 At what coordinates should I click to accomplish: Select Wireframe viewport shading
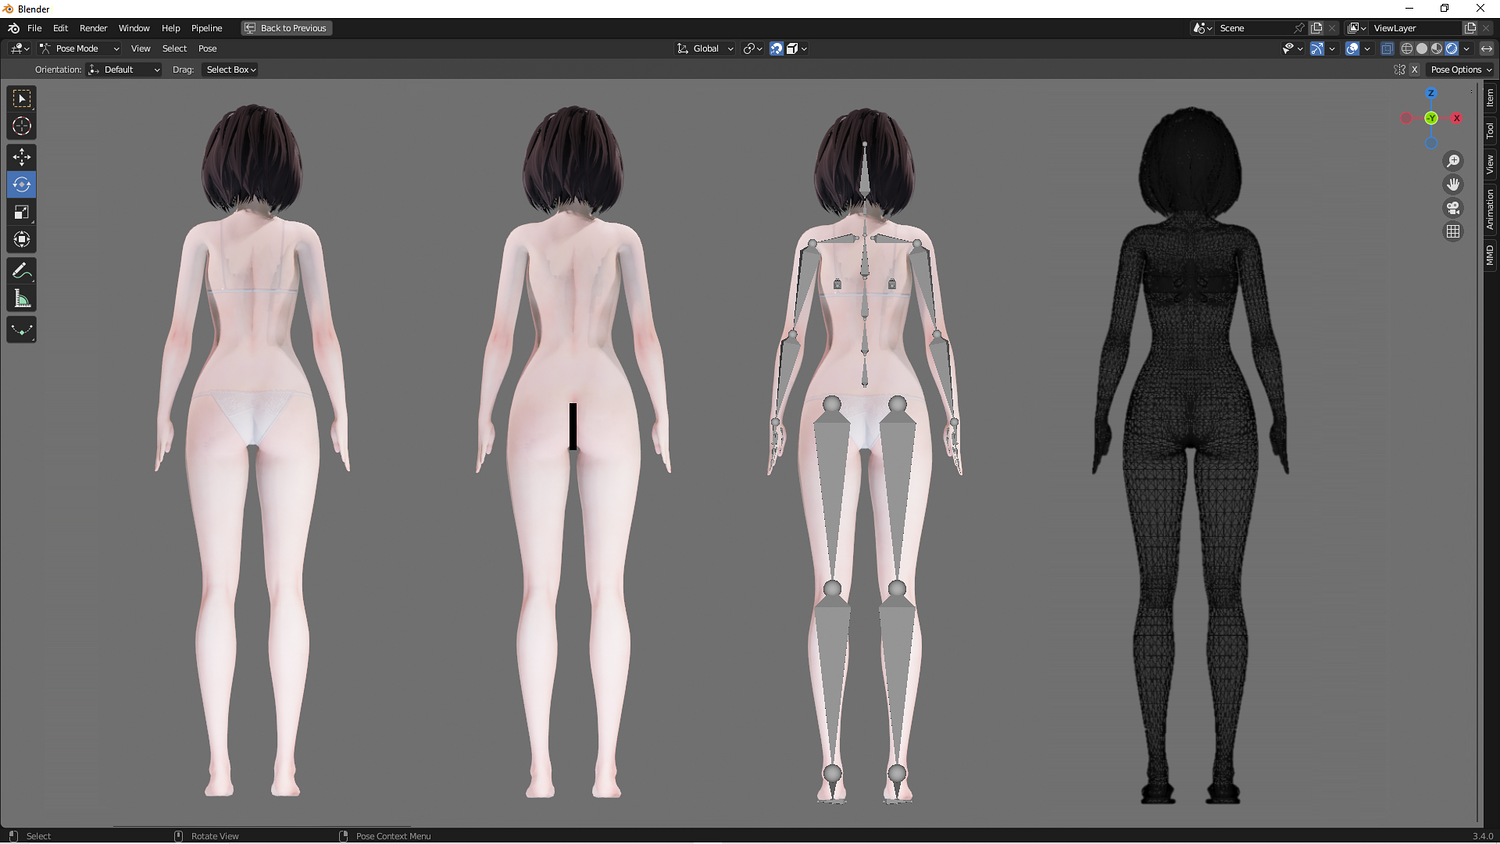pyautogui.click(x=1407, y=48)
